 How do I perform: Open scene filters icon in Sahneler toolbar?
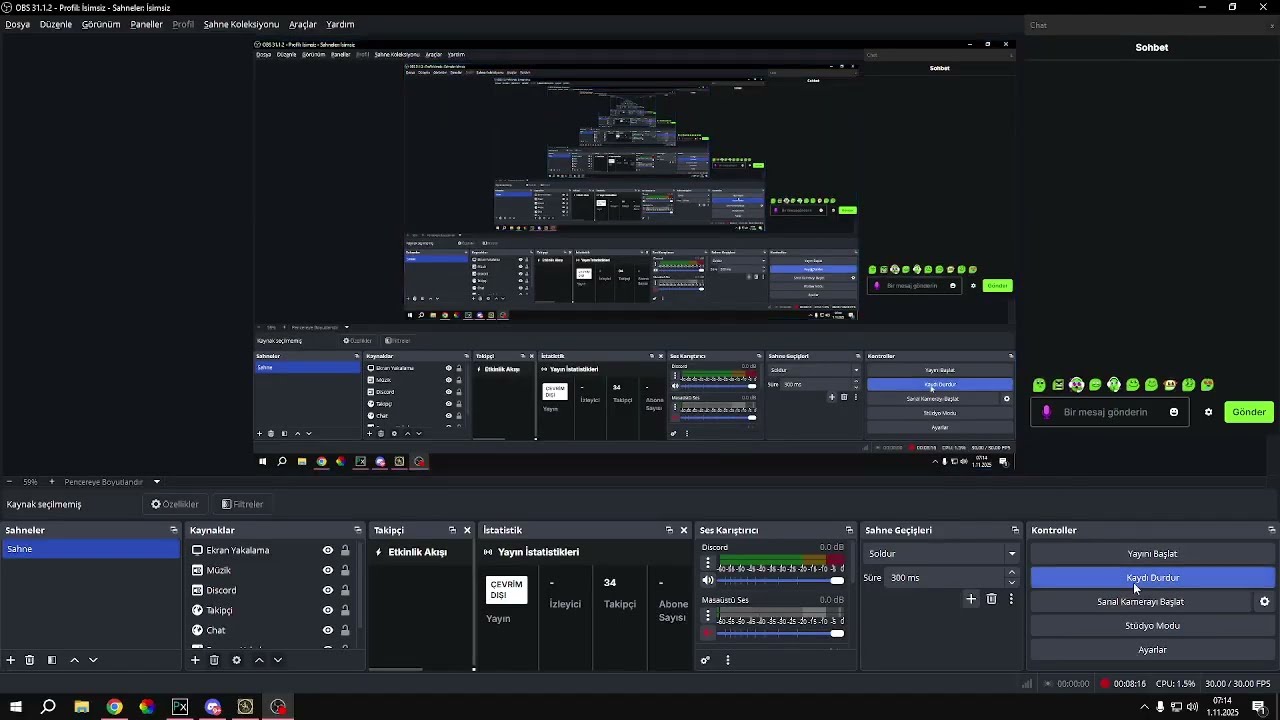click(x=52, y=660)
